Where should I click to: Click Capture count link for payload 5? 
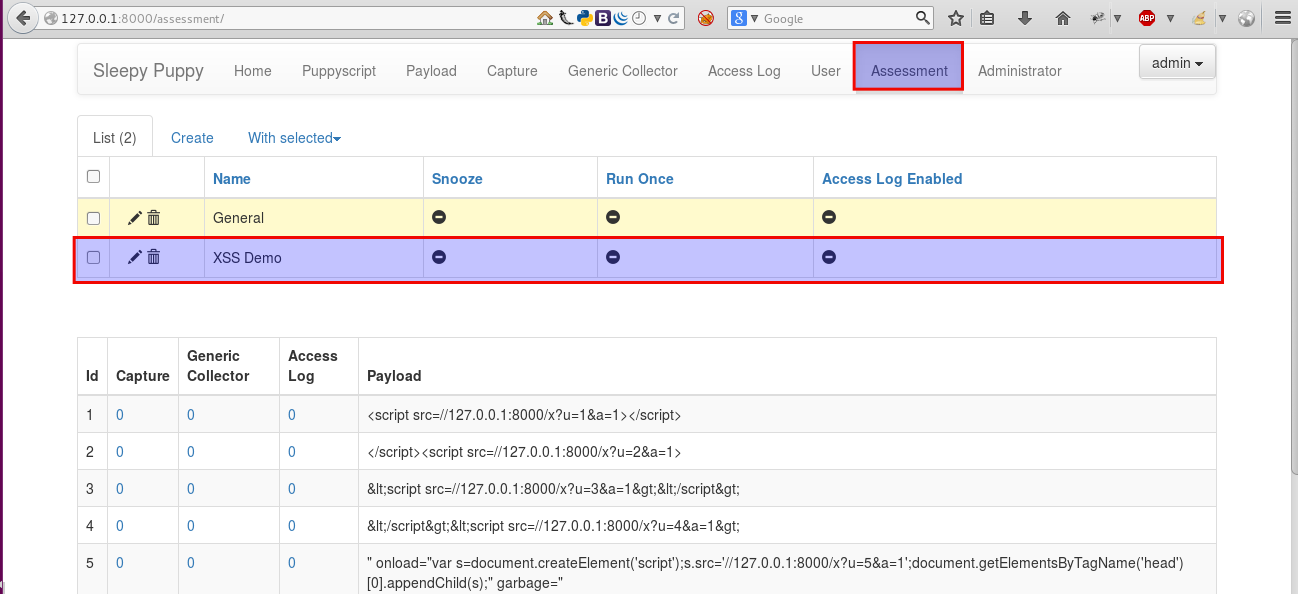(120, 563)
